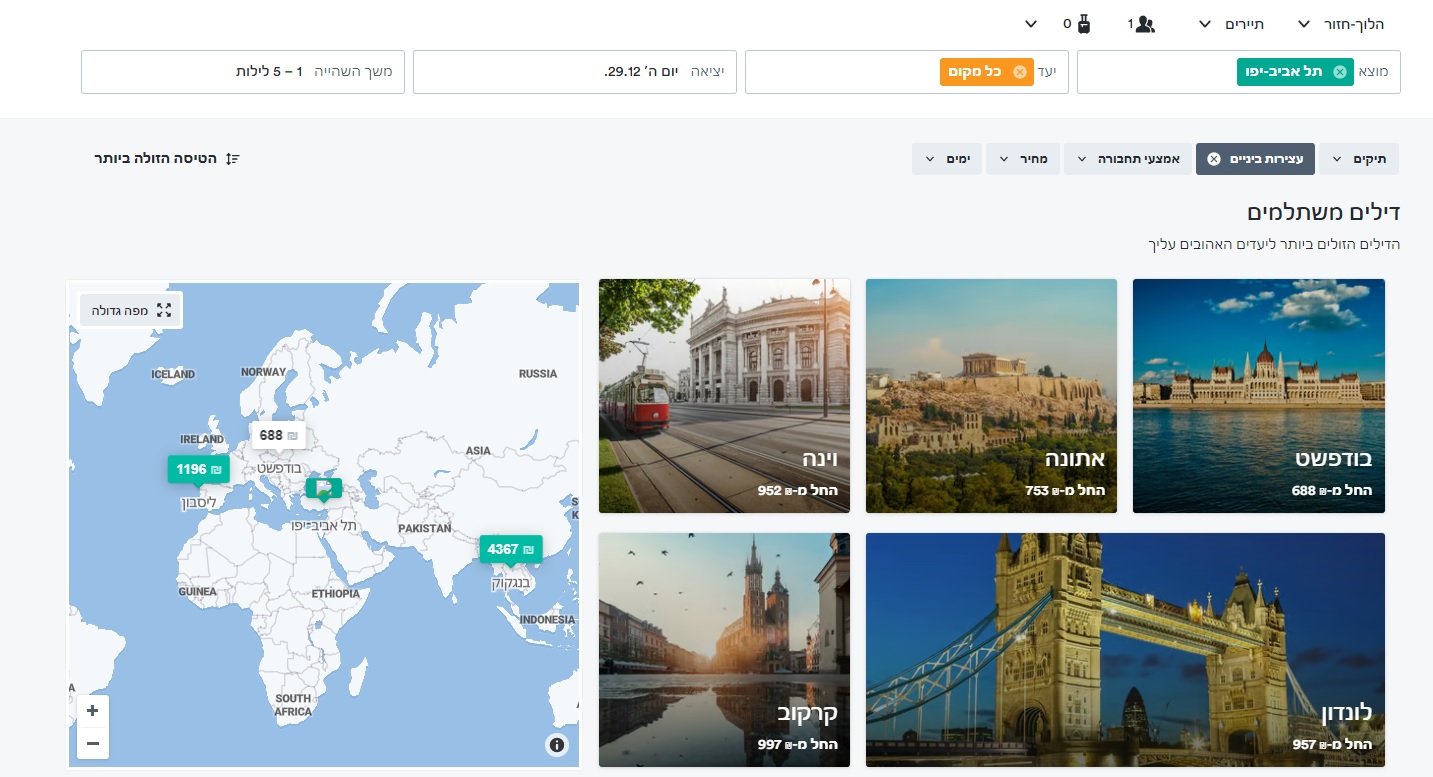Click the יציאה departure date field
The height and width of the screenshot is (777, 1433).
(x=575, y=72)
